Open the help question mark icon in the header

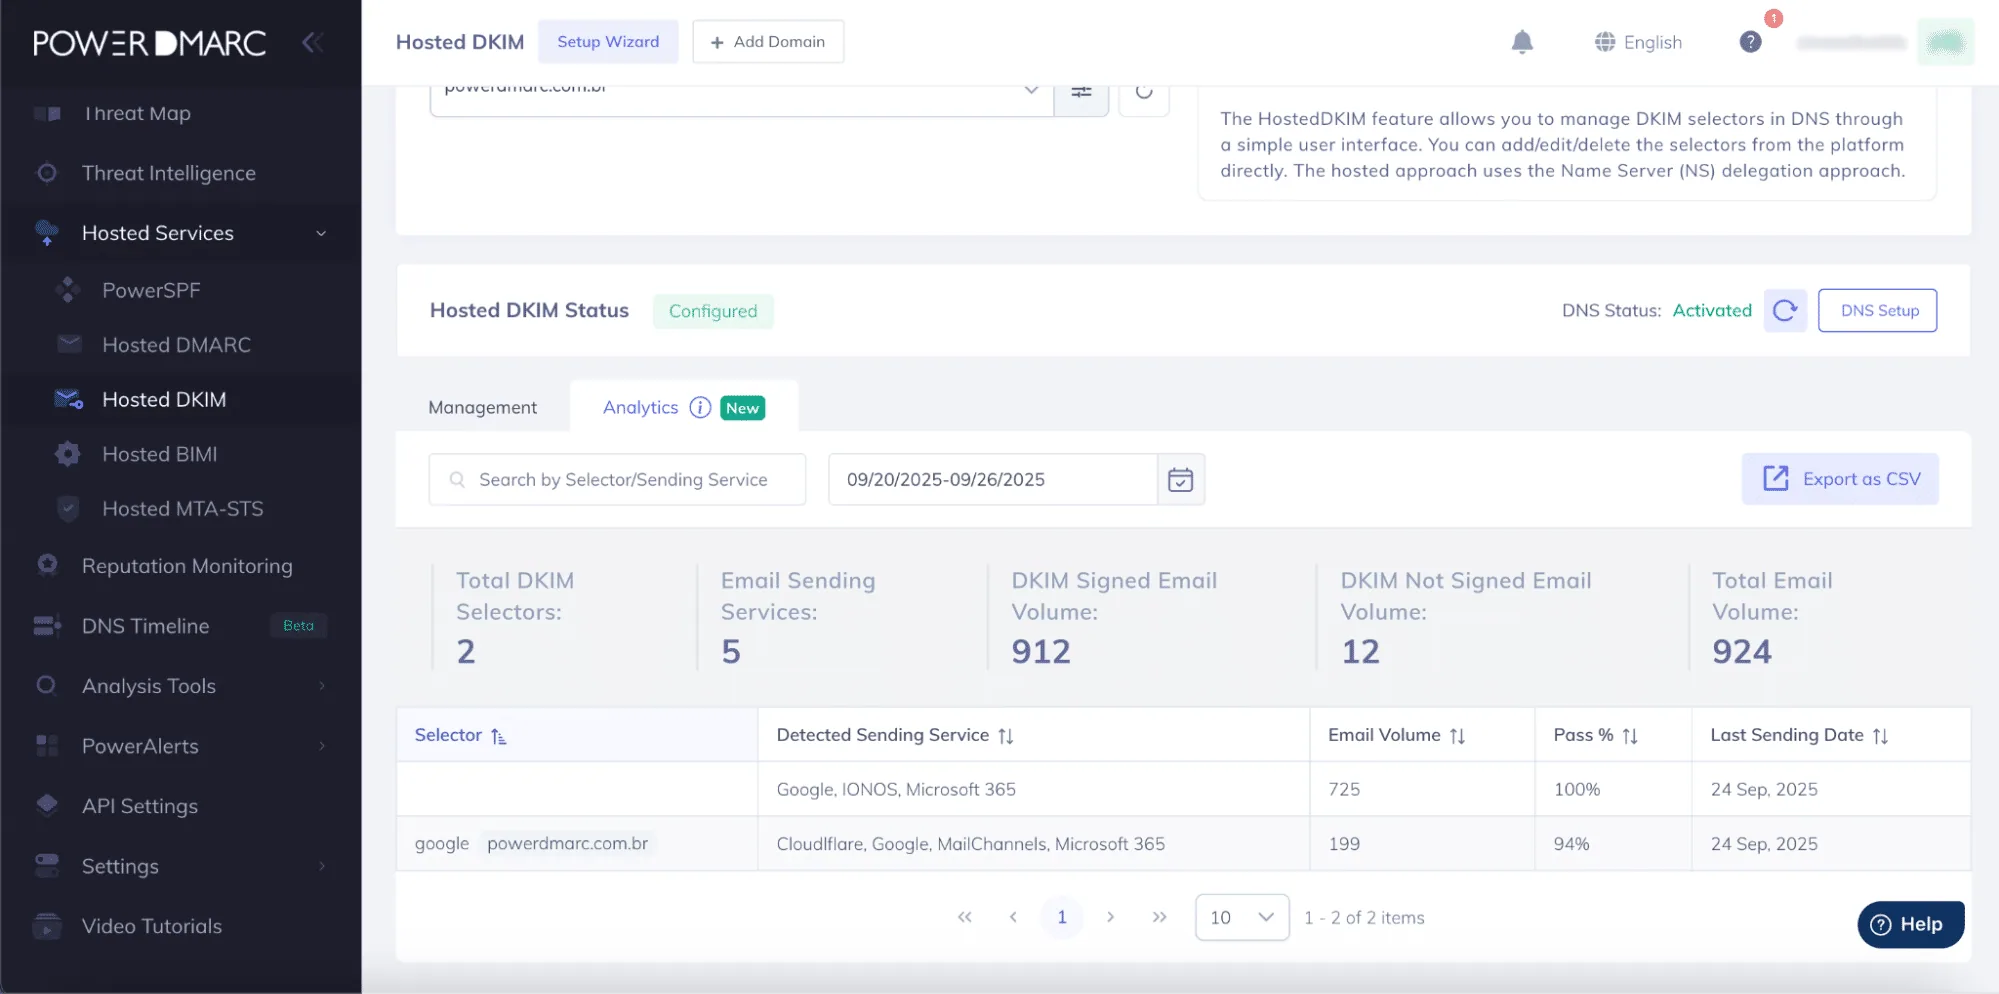(1750, 42)
